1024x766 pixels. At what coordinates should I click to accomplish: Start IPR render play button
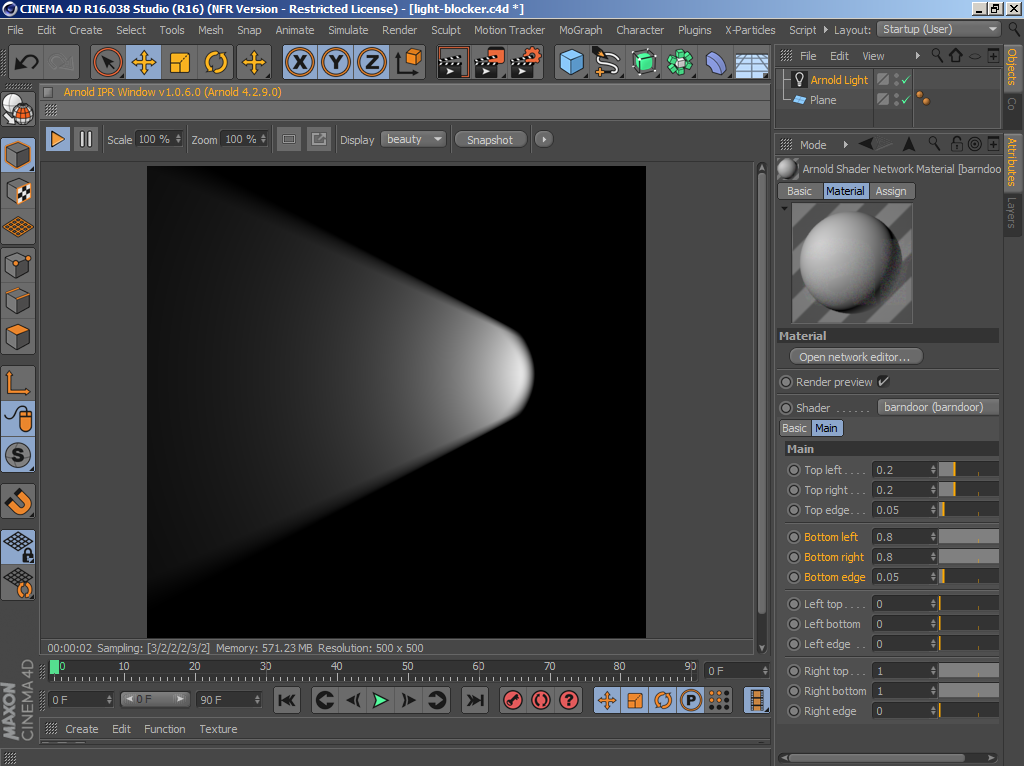coord(59,139)
